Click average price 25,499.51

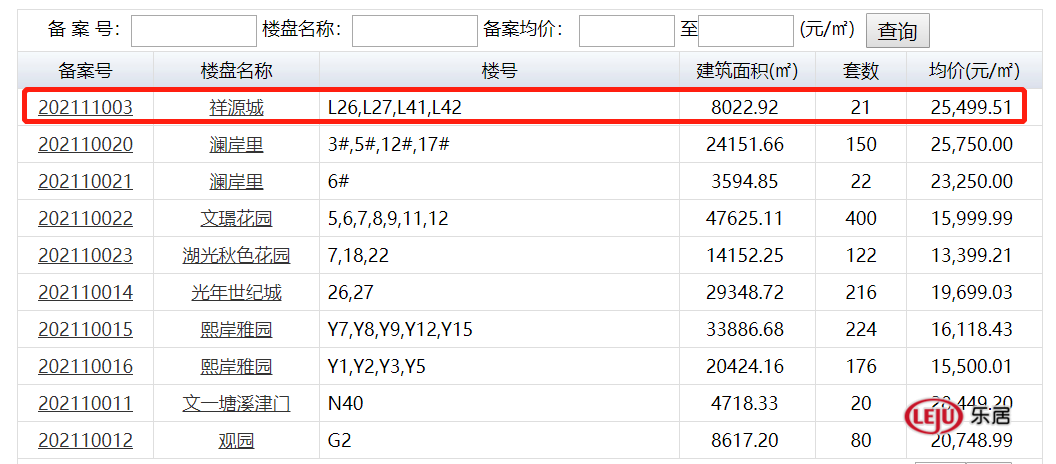coord(972,108)
